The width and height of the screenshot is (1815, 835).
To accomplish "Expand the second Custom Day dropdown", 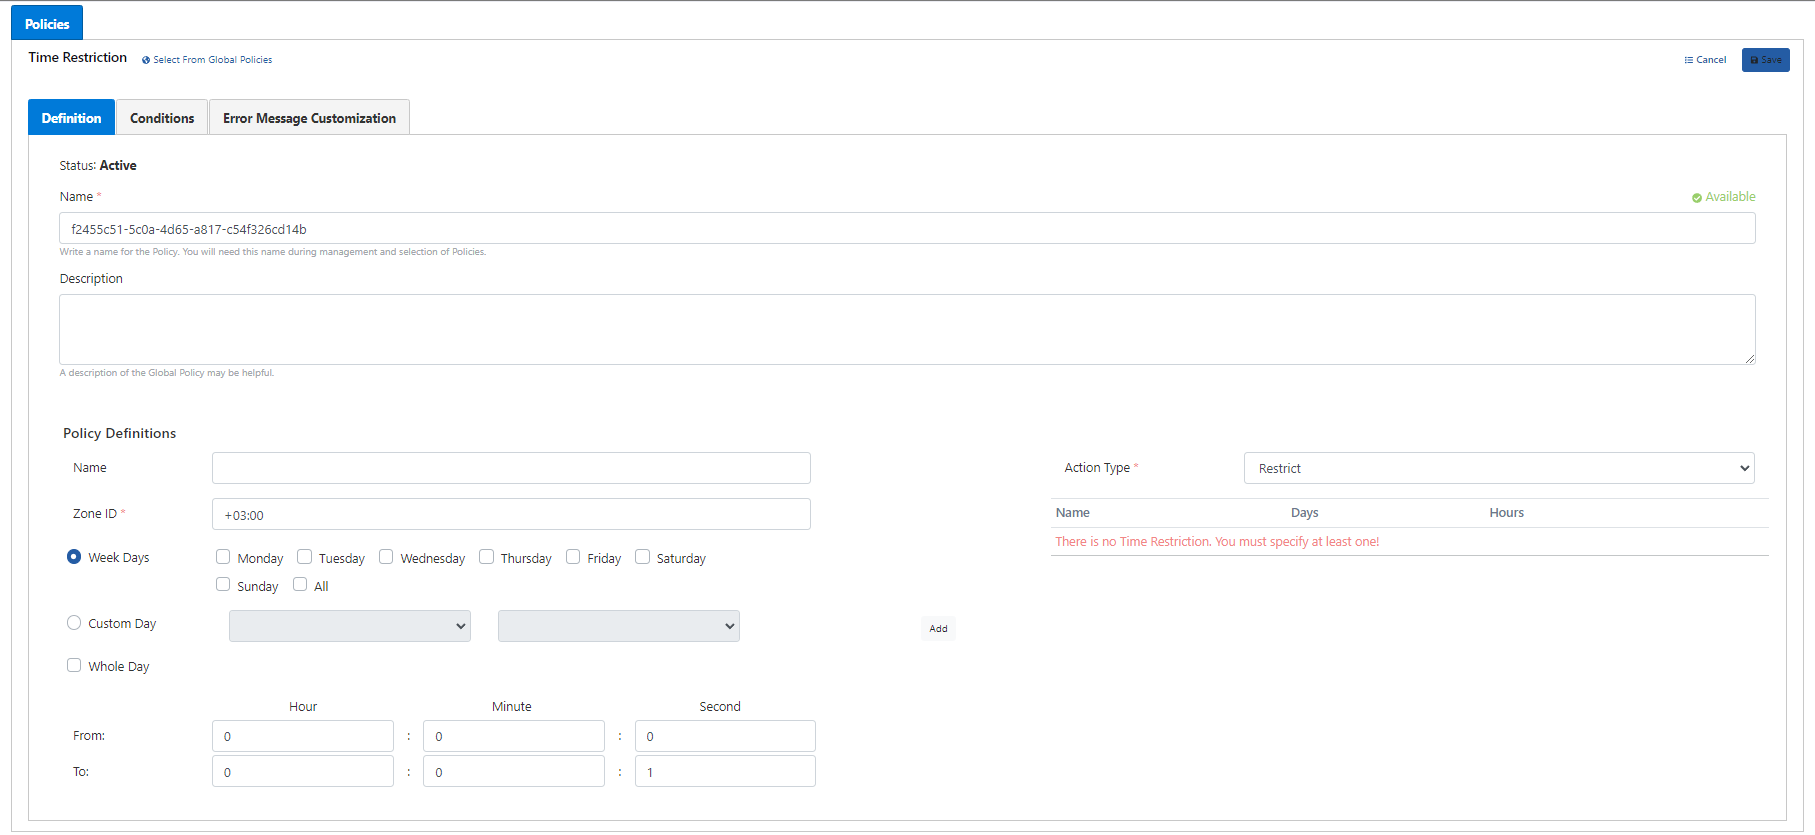I will click(x=618, y=626).
